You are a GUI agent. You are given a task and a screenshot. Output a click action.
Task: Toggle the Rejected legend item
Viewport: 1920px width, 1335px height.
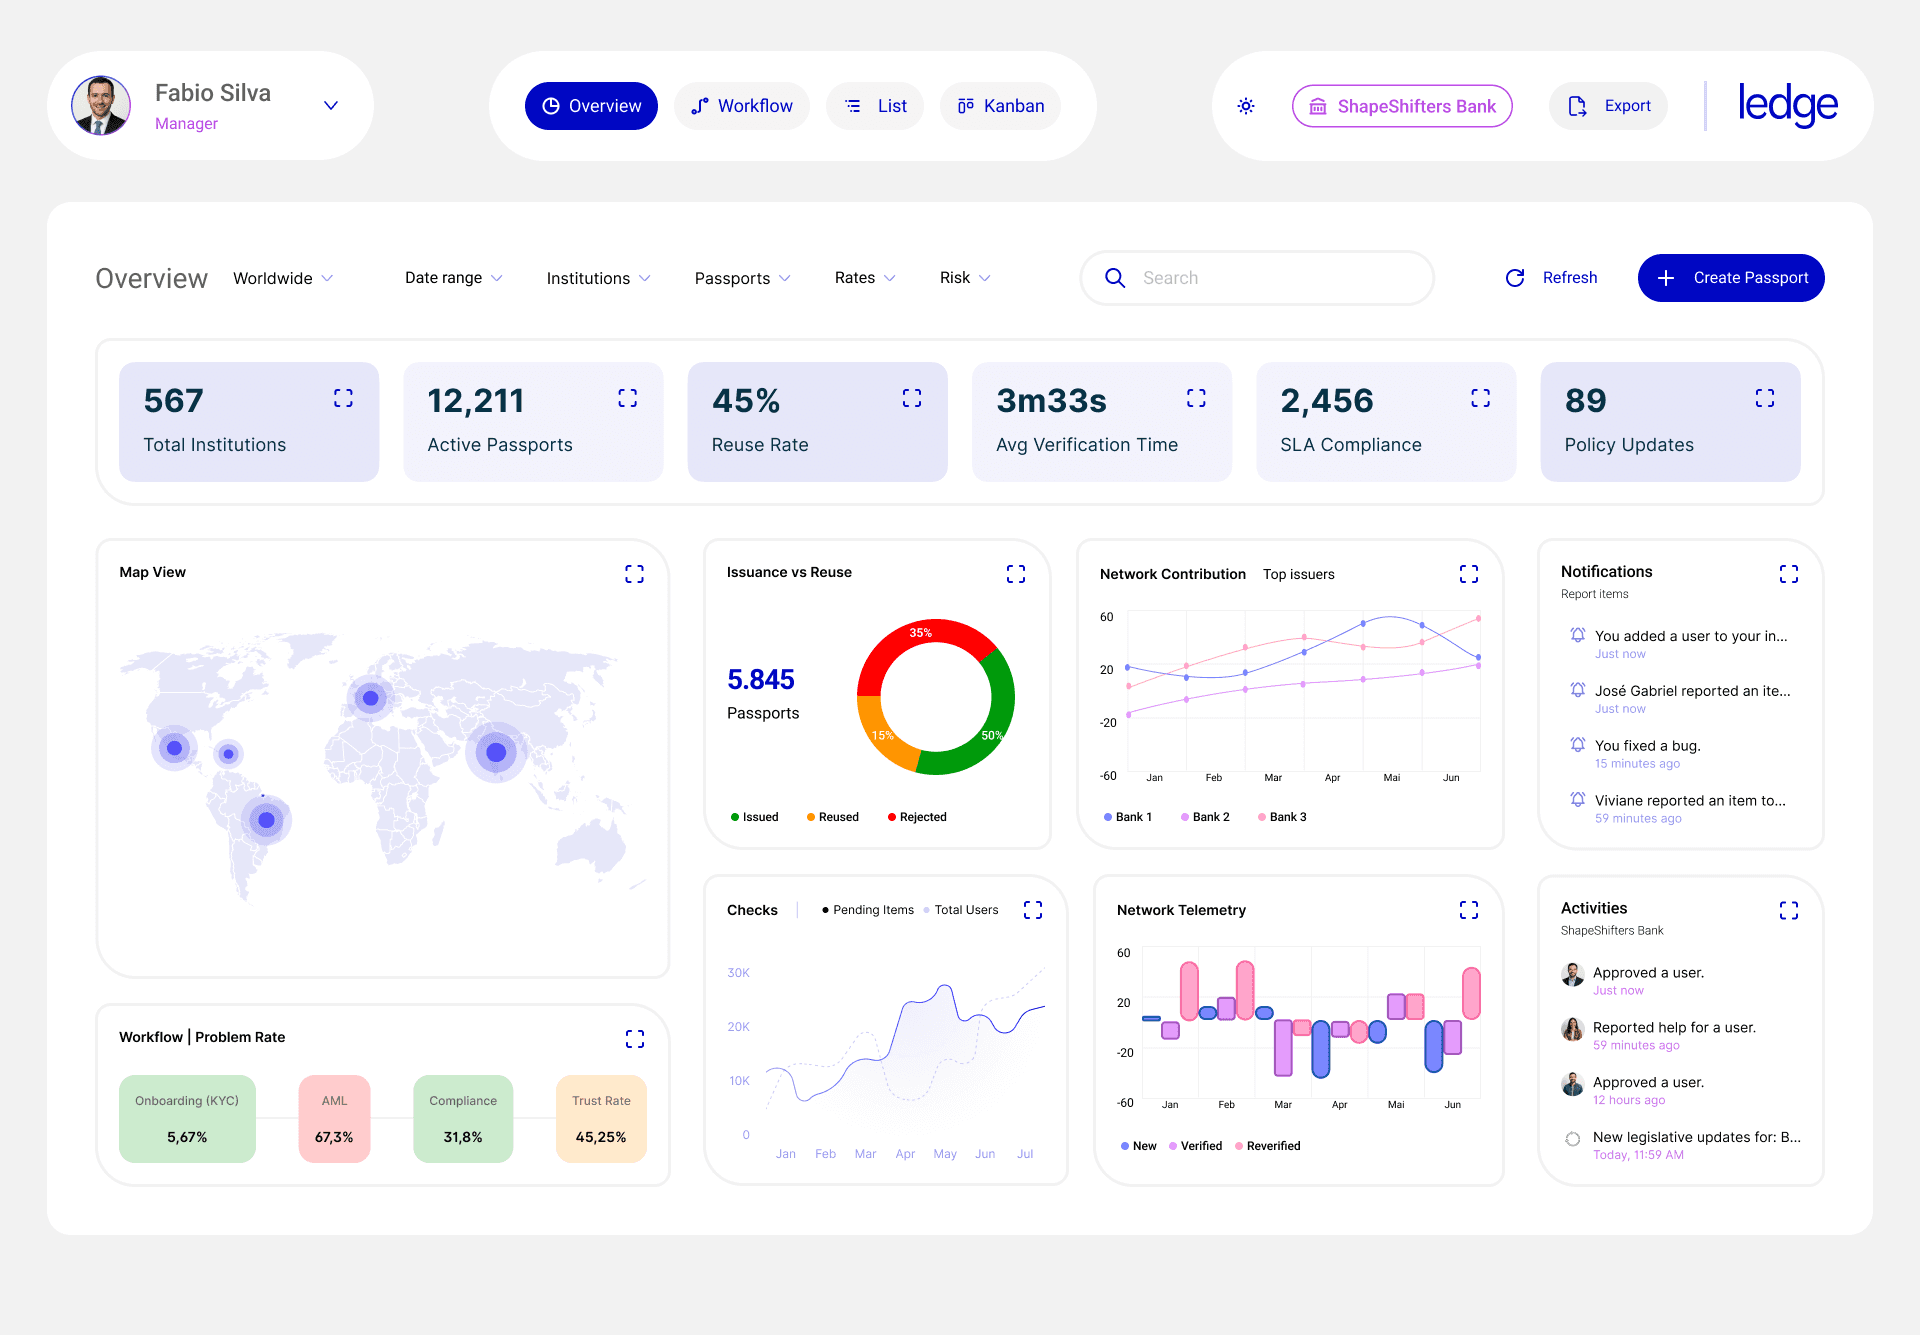pos(917,817)
